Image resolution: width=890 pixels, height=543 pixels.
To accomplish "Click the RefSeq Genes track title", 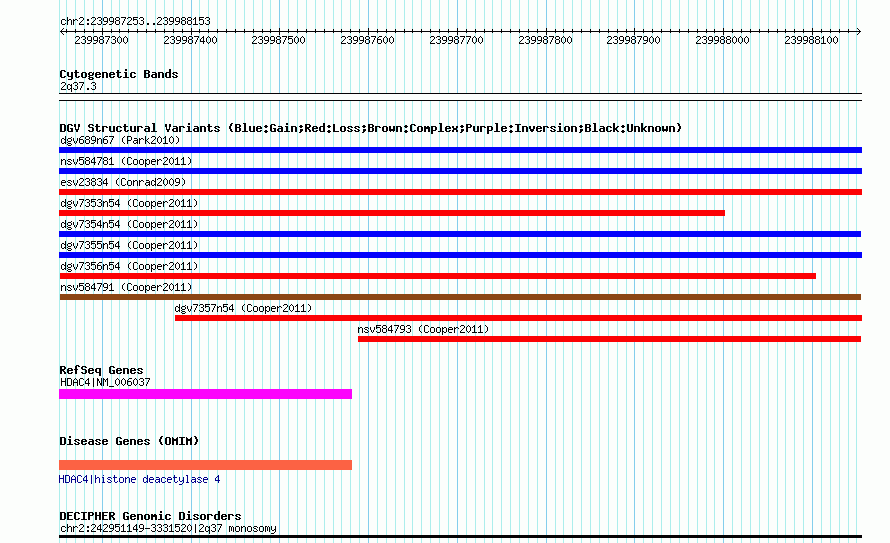I will [x=101, y=370].
